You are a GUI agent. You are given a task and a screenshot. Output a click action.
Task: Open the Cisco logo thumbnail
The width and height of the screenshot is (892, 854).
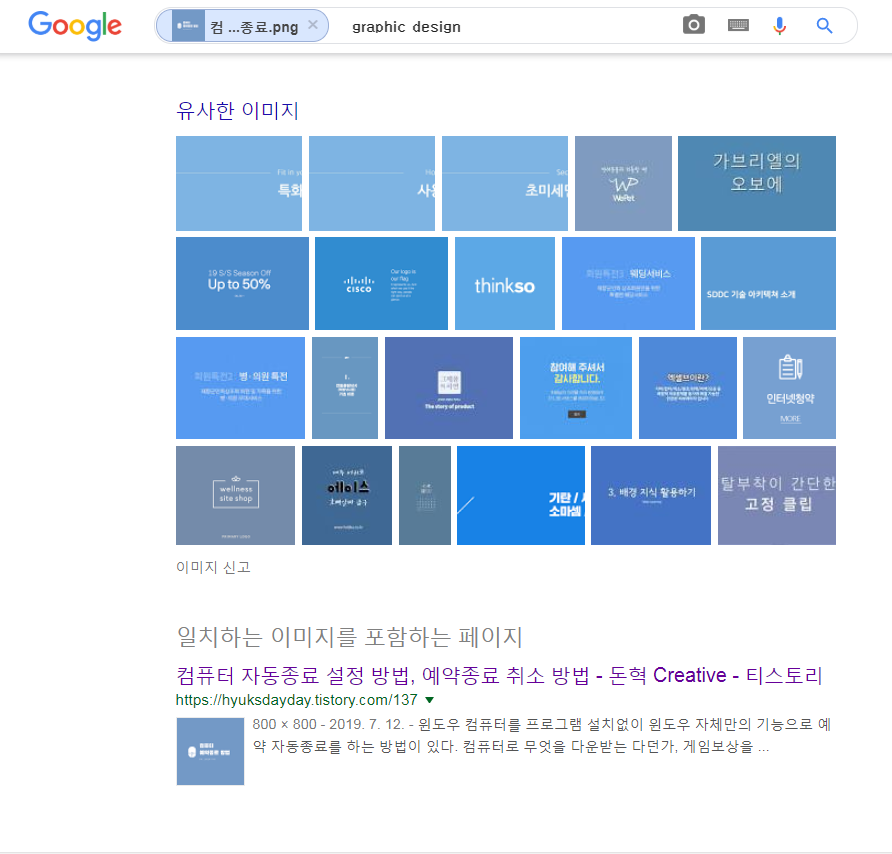point(381,283)
